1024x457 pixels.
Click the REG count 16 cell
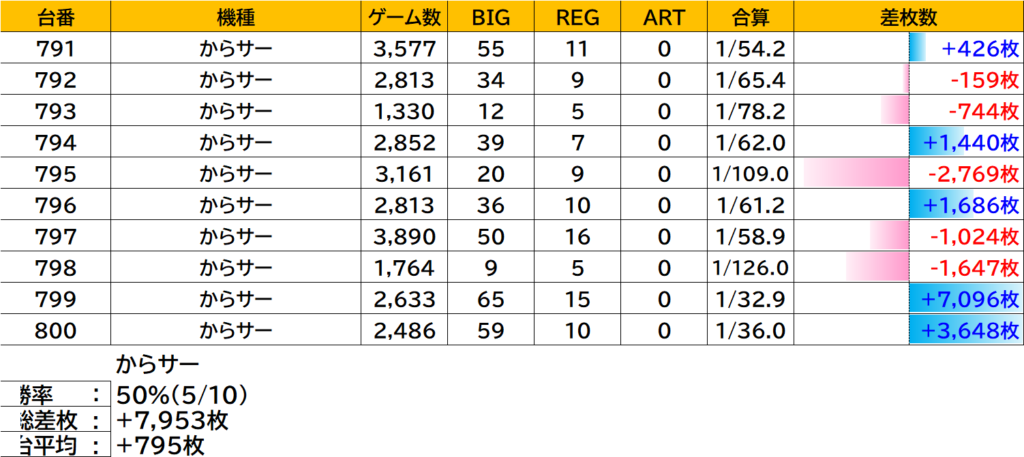point(577,237)
